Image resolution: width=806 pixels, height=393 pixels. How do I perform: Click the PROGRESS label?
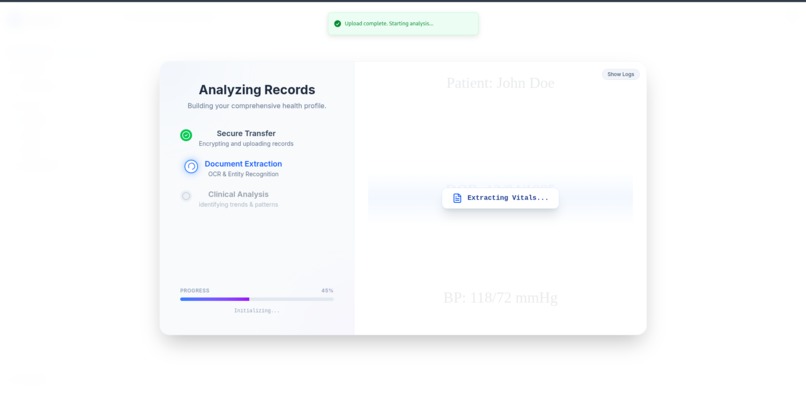(x=195, y=290)
